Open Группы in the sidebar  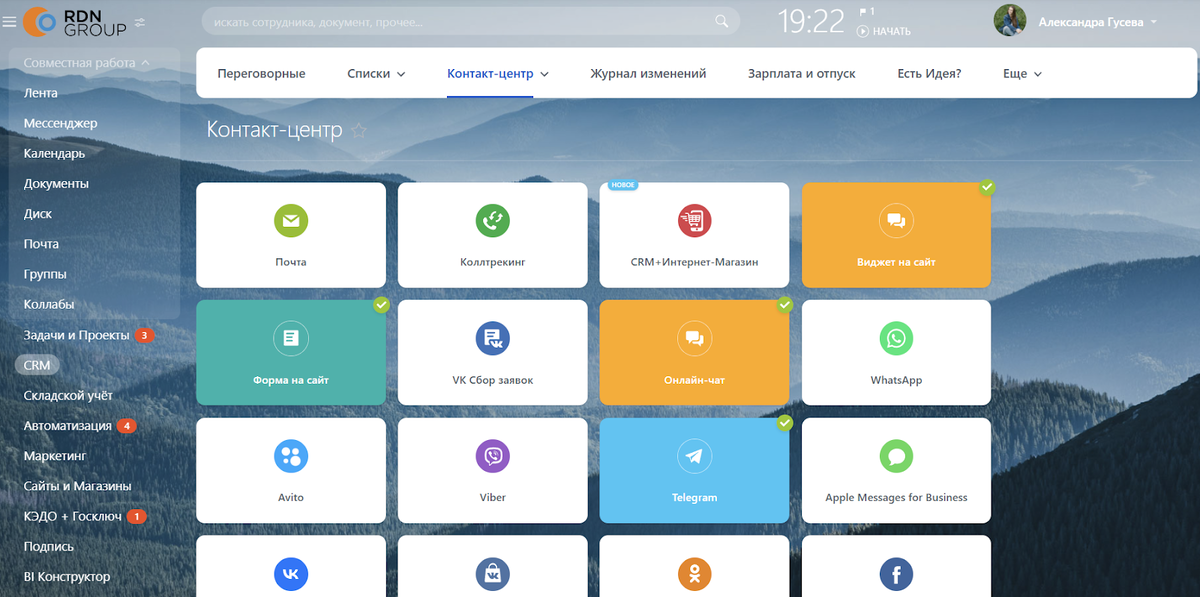tap(45, 274)
